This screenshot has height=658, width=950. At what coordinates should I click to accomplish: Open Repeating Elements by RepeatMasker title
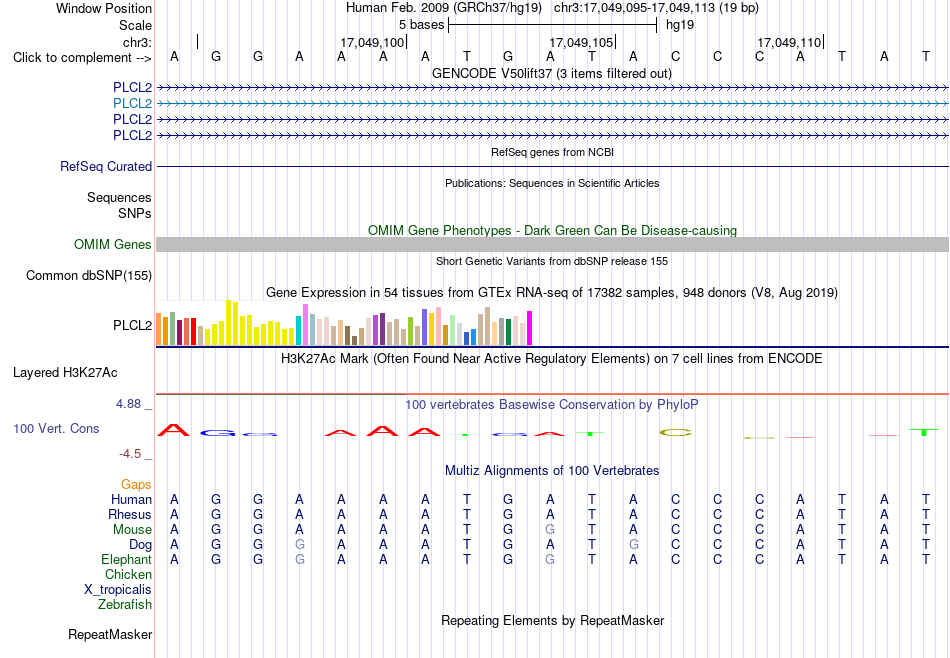[x=552, y=620]
